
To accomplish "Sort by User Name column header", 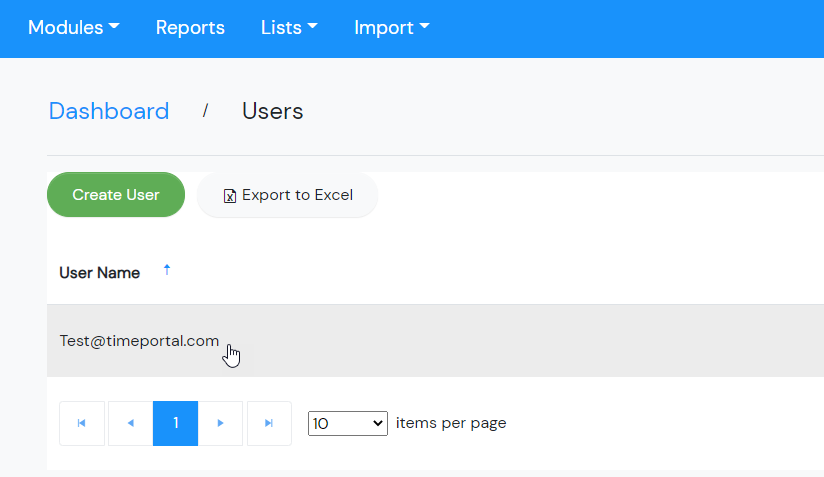I will pos(99,273).
